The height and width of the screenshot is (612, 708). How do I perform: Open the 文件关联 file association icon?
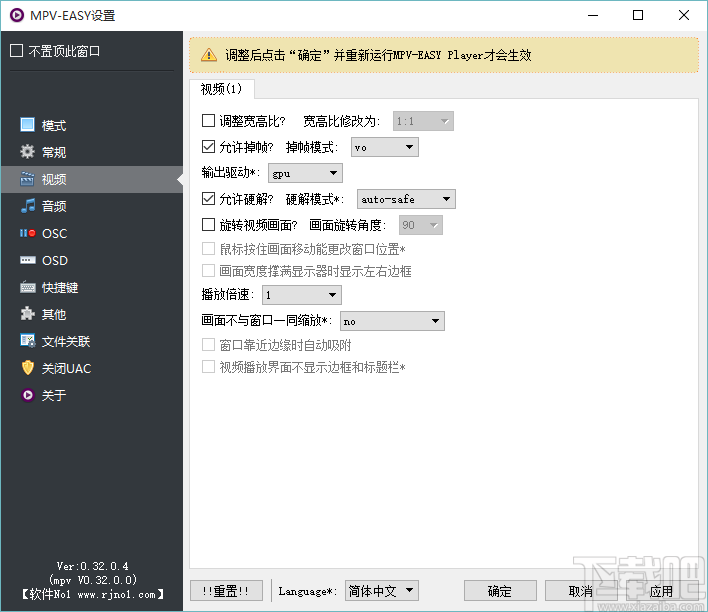point(27,341)
